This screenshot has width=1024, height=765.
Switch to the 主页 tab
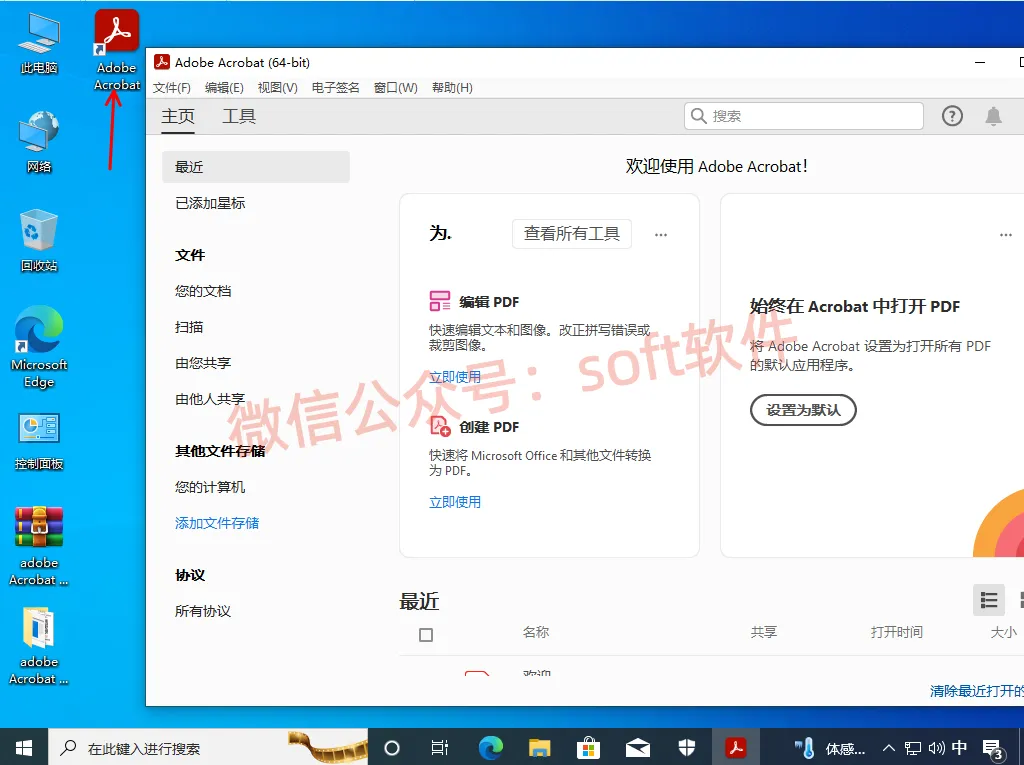pos(178,116)
